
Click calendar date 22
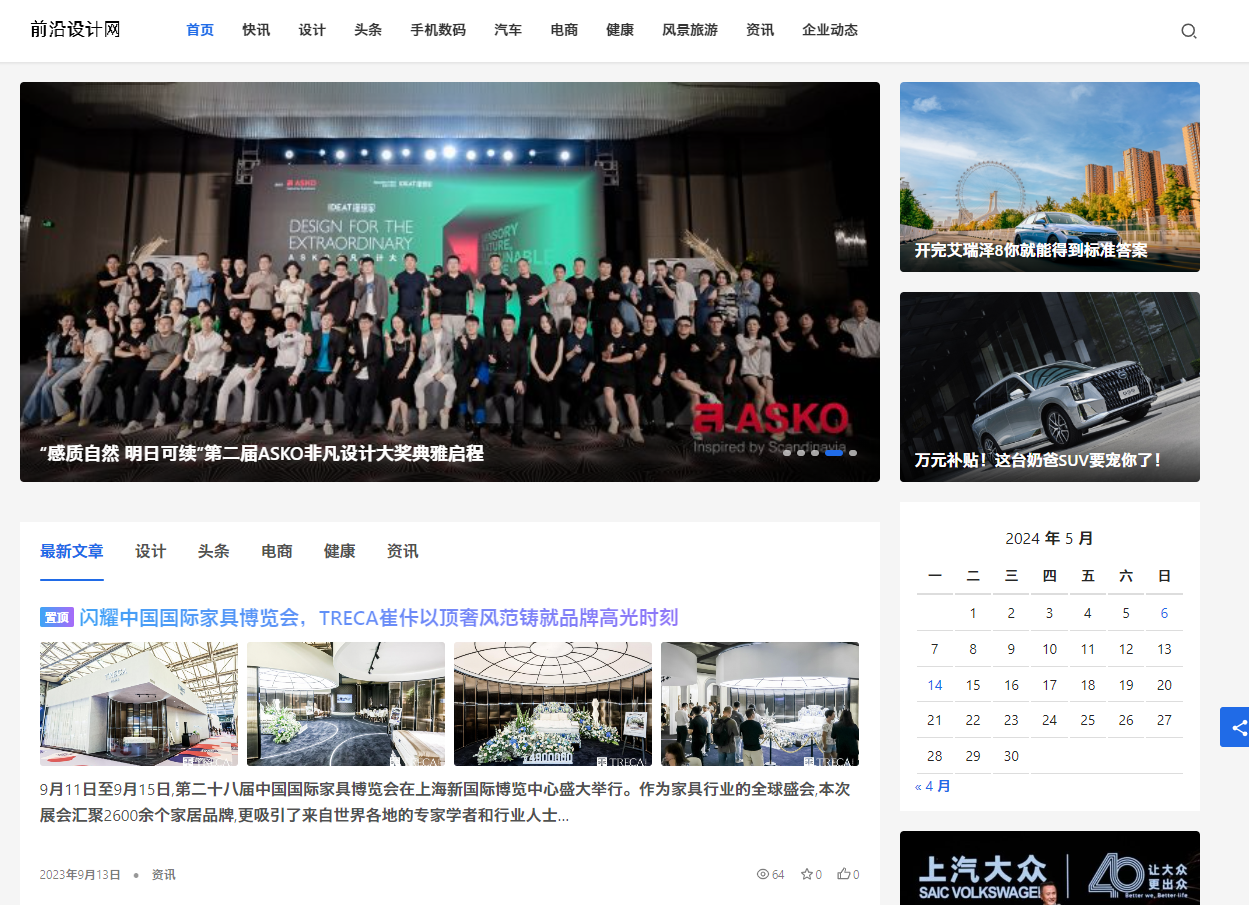(x=973, y=720)
